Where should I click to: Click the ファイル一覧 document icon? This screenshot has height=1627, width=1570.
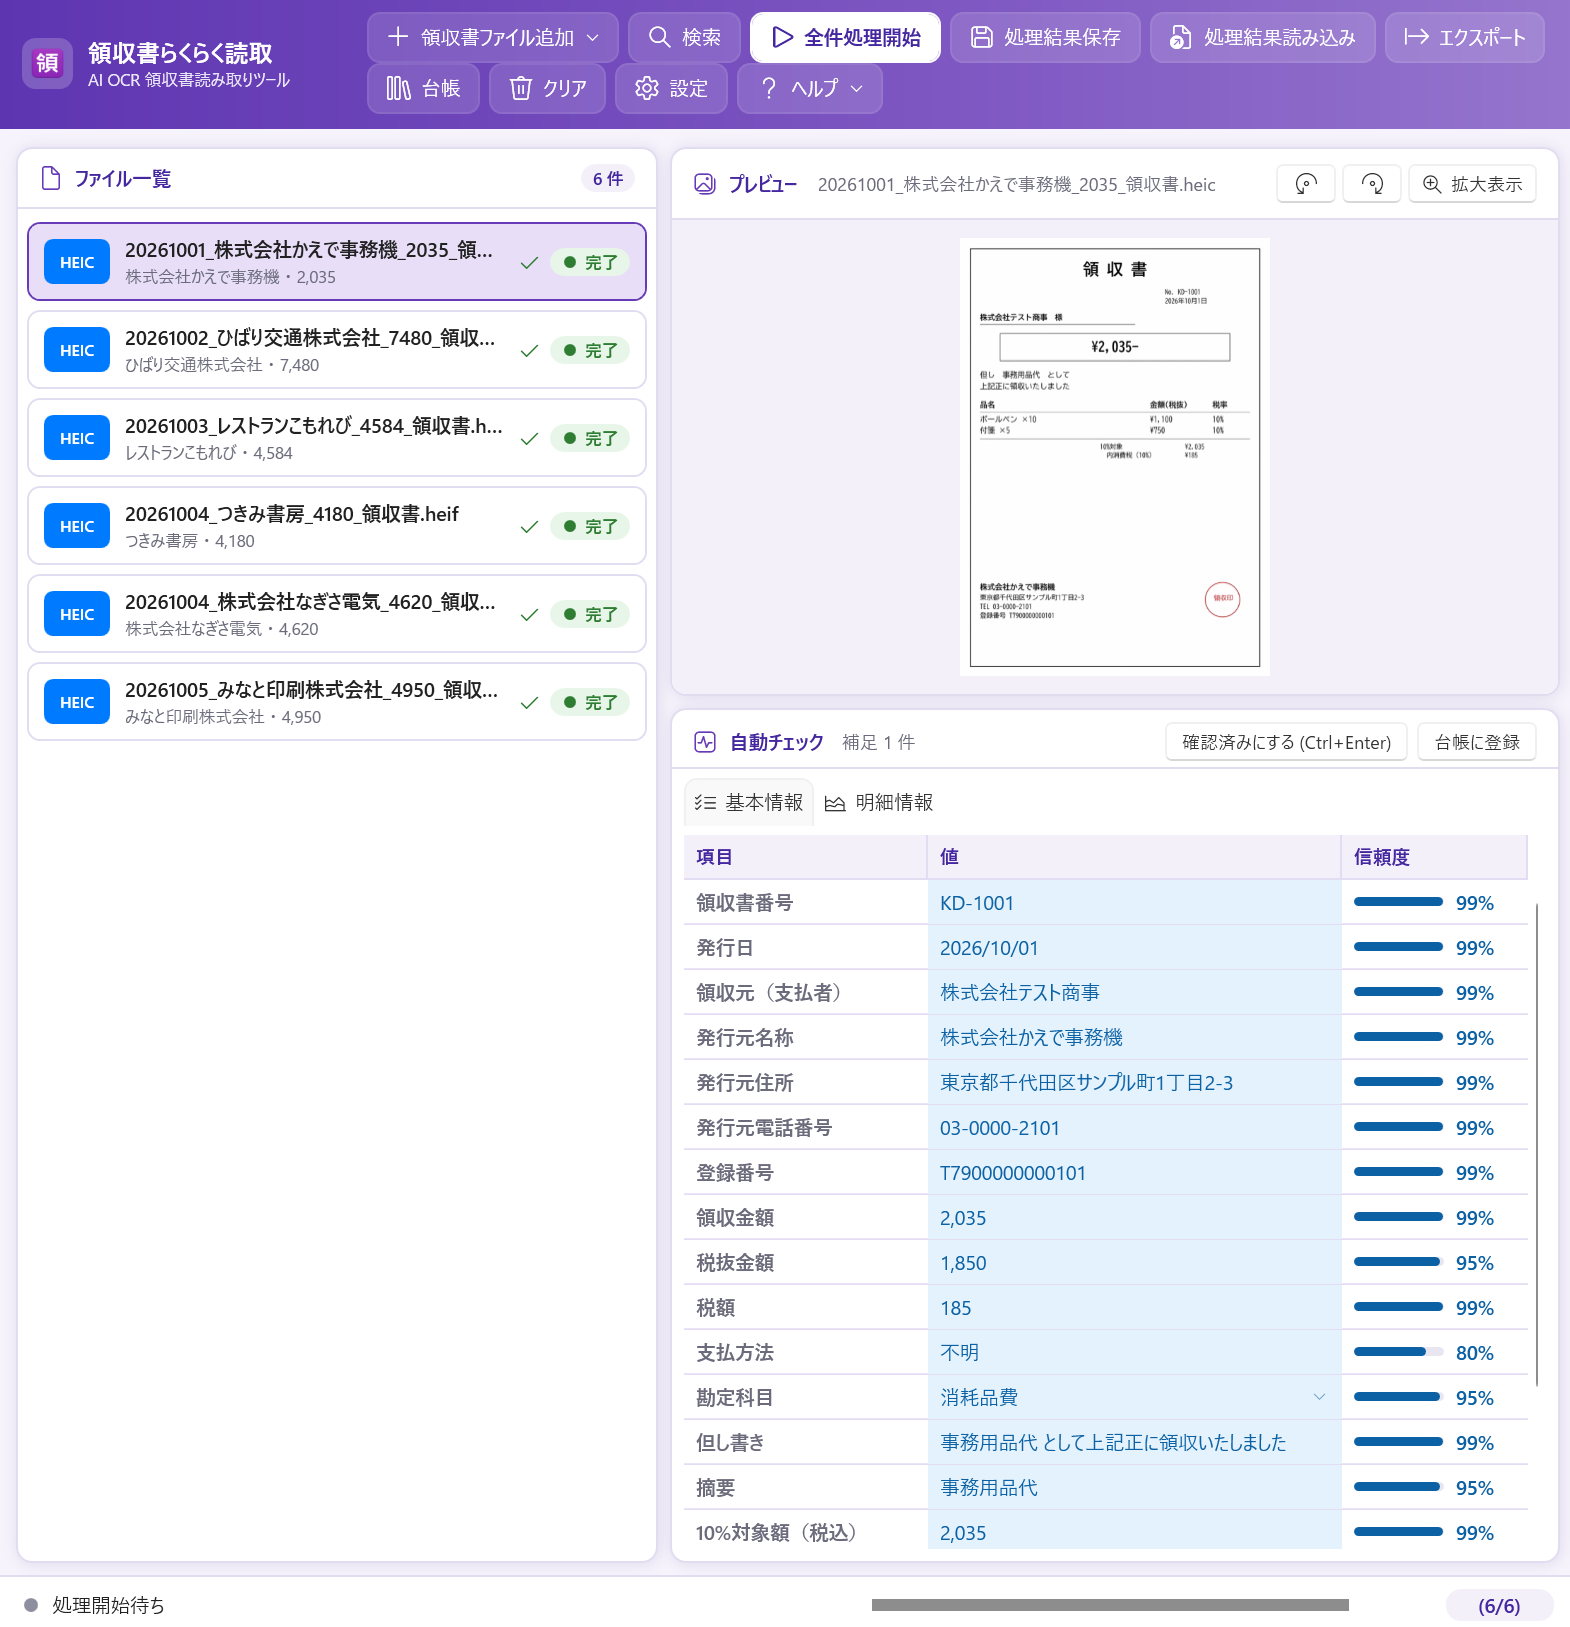click(x=51, y=178)
